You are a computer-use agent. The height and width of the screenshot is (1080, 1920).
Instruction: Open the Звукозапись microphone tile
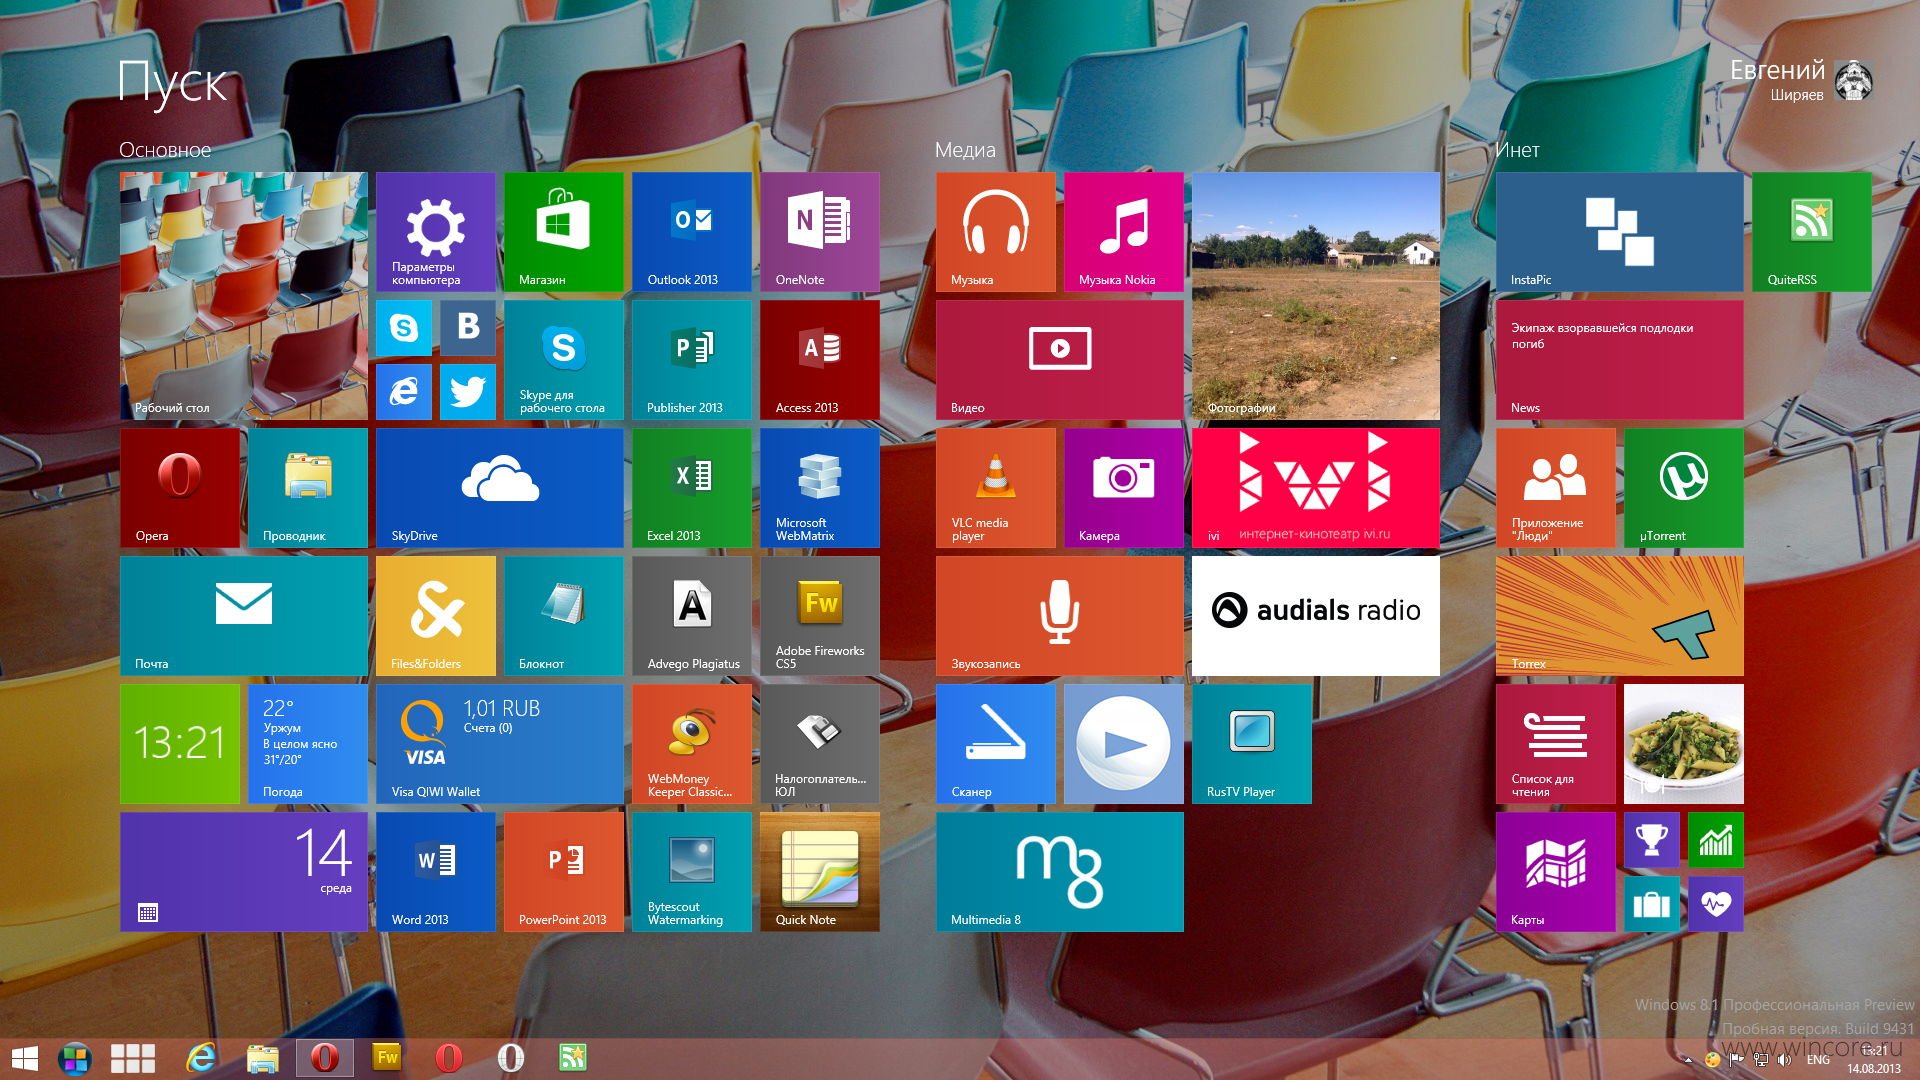(1059, 616)
